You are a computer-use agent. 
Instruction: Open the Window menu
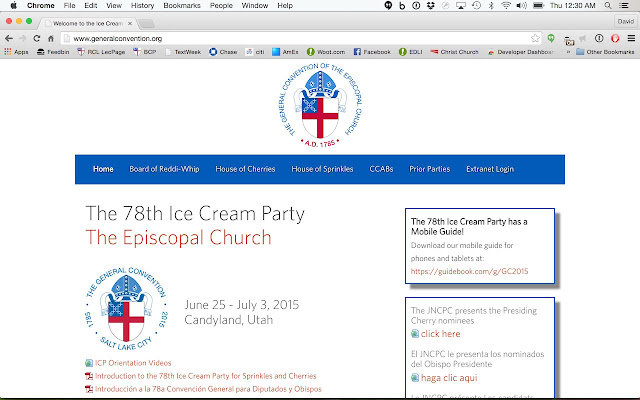(255, 5)
